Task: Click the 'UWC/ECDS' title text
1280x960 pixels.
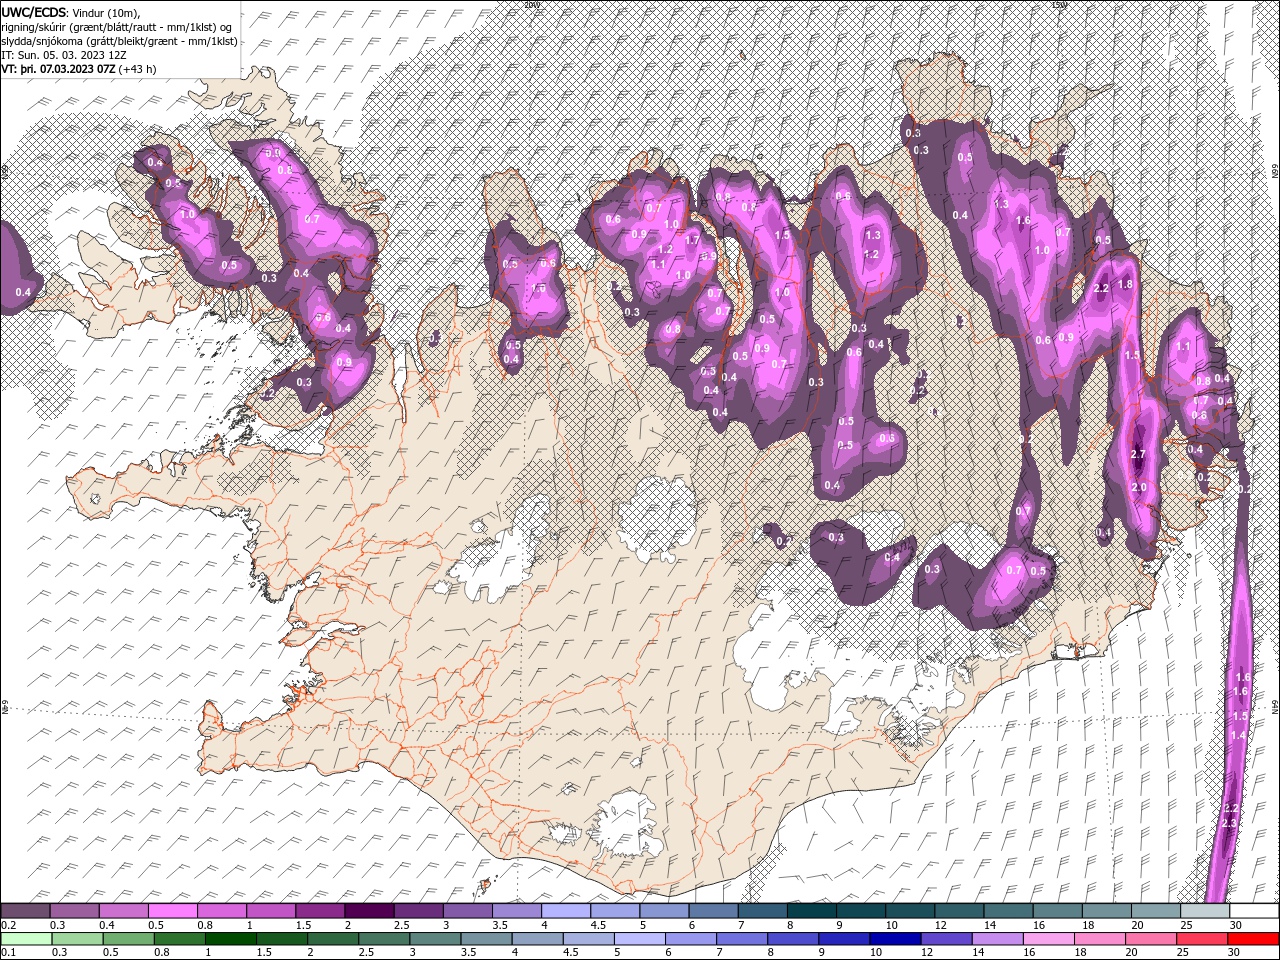Action: [x=34, y=12]
